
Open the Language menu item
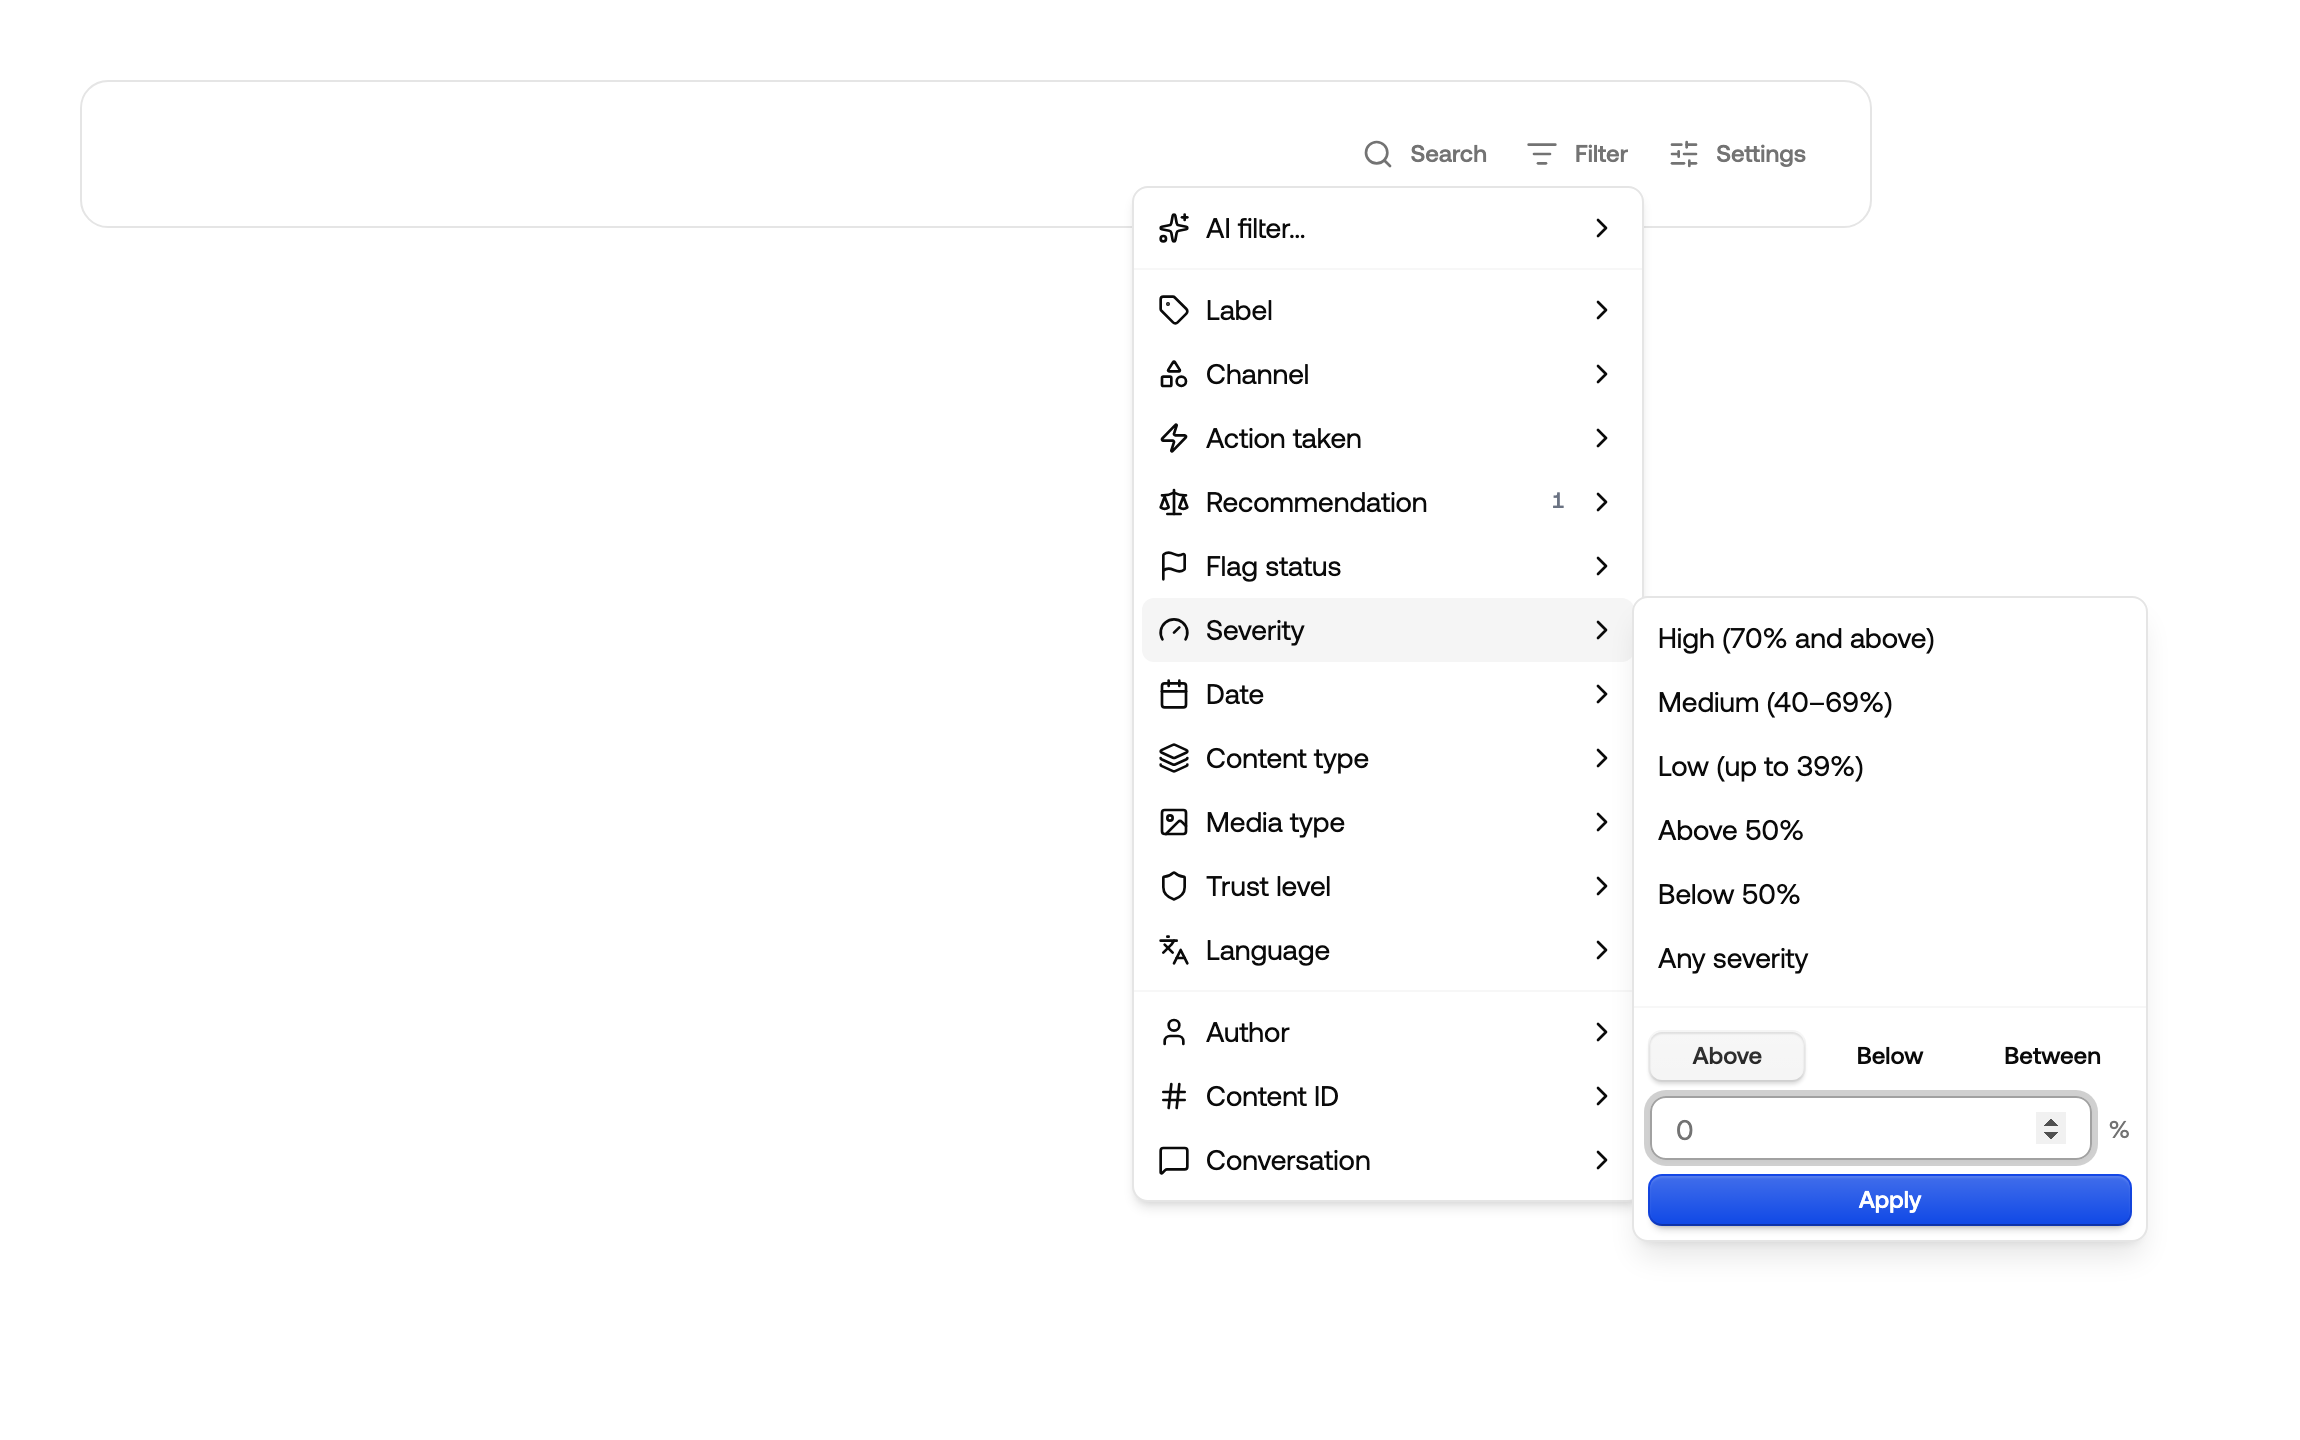click(x=1387, y=950)
